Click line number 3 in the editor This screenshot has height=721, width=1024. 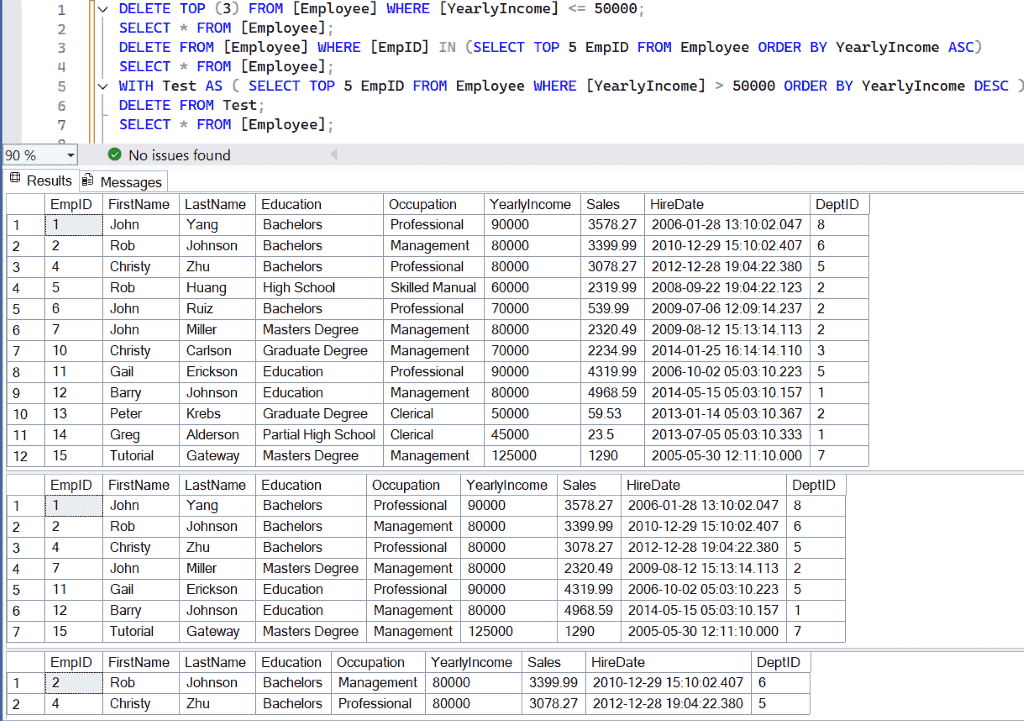click(61, 46)
